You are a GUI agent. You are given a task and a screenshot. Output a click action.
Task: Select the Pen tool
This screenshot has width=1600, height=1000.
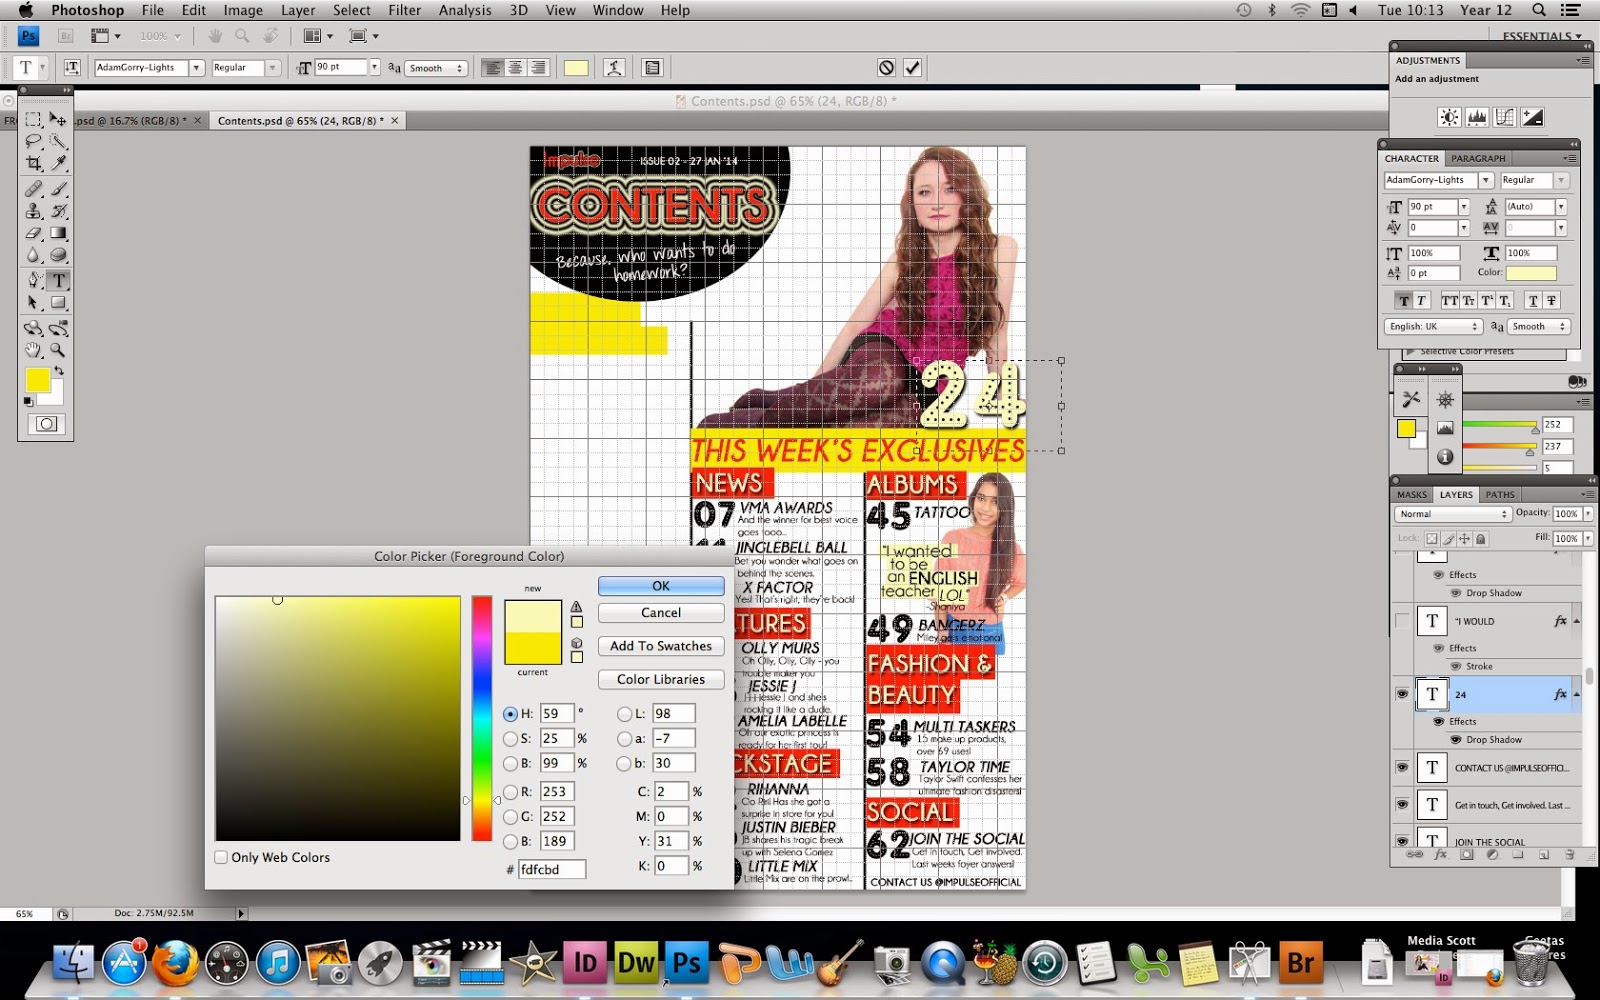(33, 280)
